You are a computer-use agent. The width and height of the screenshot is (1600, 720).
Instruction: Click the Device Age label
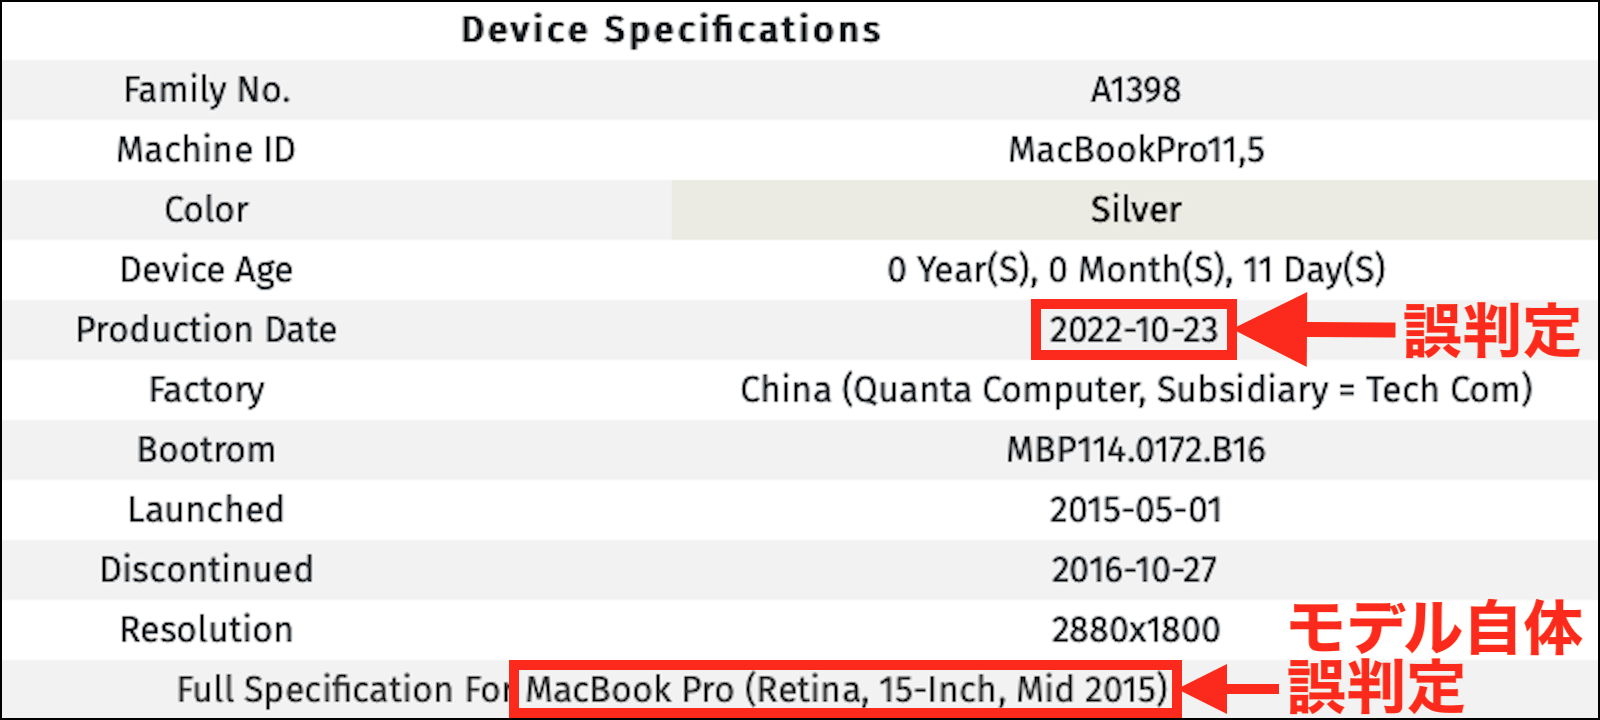coord(206,270)
